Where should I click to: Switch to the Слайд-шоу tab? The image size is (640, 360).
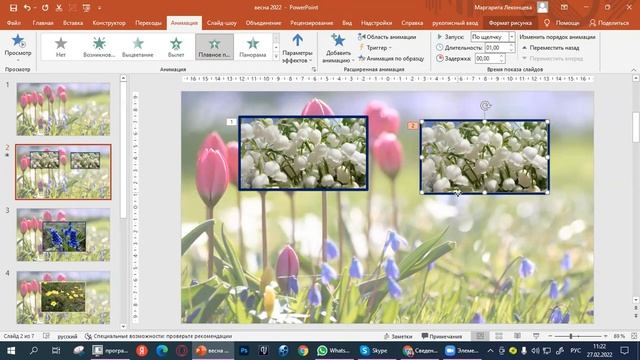coord(221,23)
